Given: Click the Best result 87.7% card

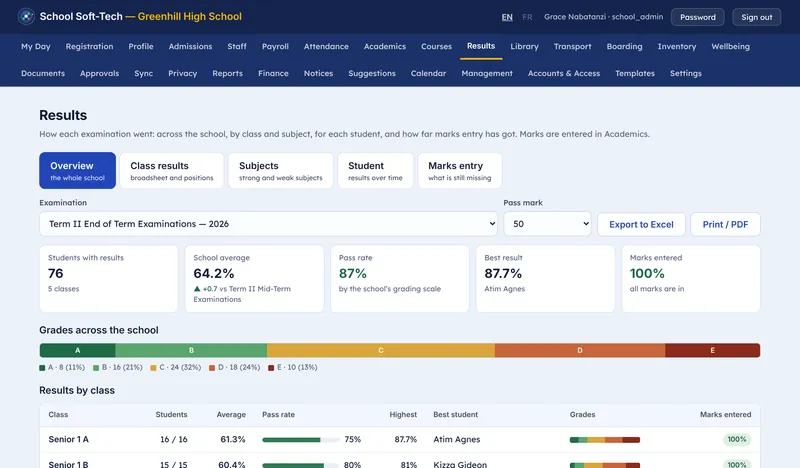Looking at the screenshot, I should tap(545, 279).
